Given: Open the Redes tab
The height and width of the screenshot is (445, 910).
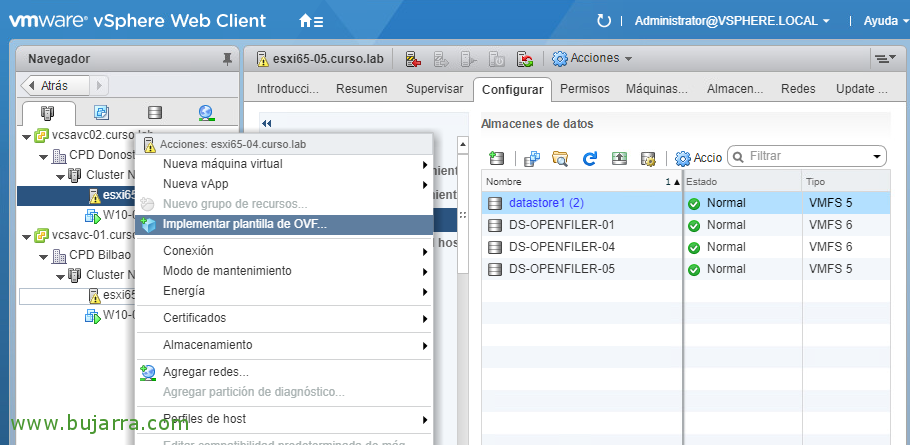Looking at the screenshot, I should click(798, 89).
